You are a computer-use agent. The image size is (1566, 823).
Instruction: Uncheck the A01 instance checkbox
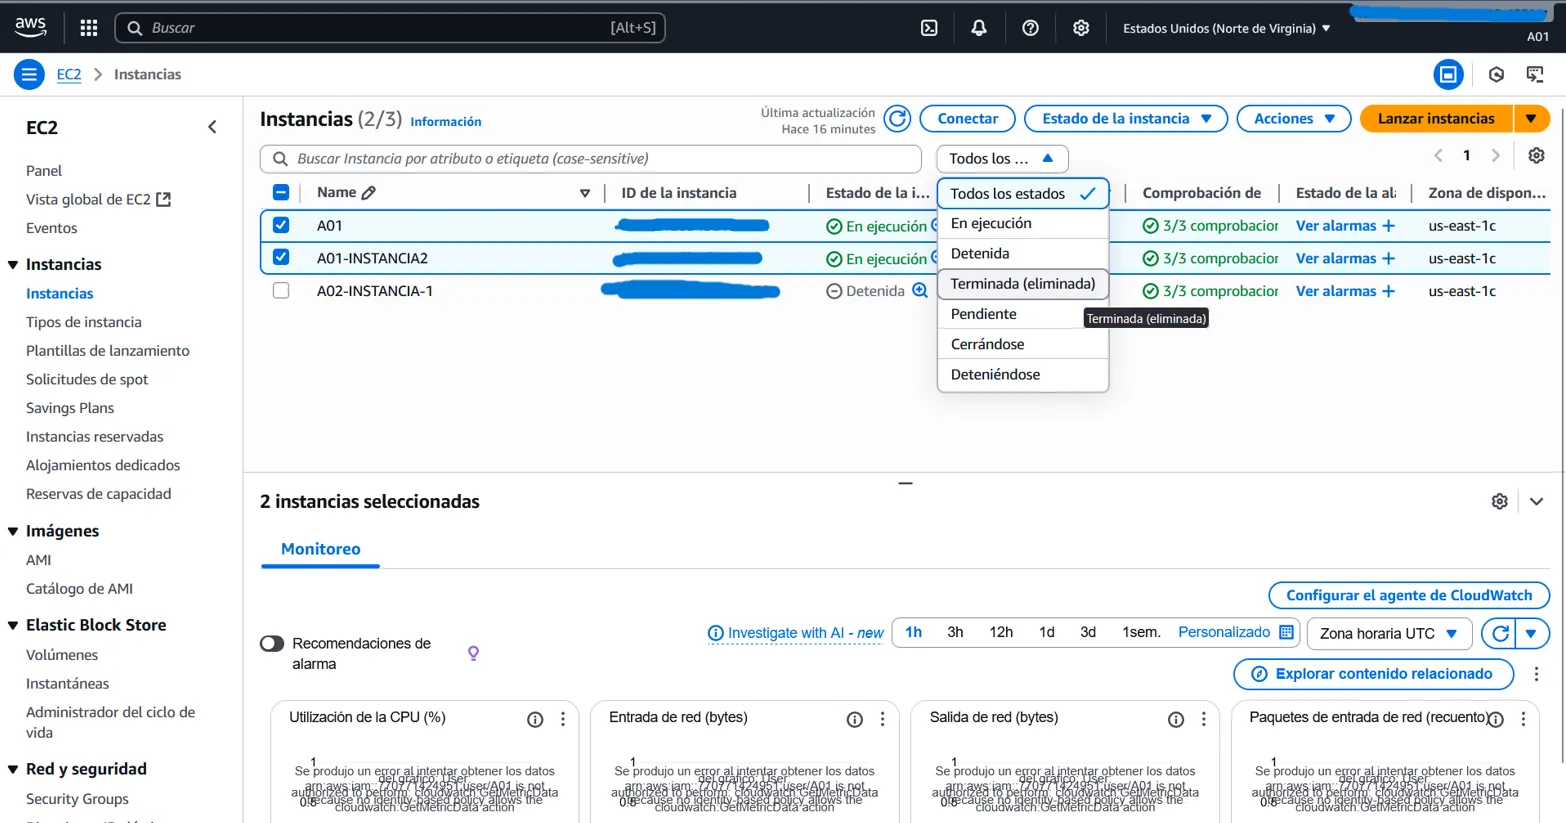coord(281,225)
